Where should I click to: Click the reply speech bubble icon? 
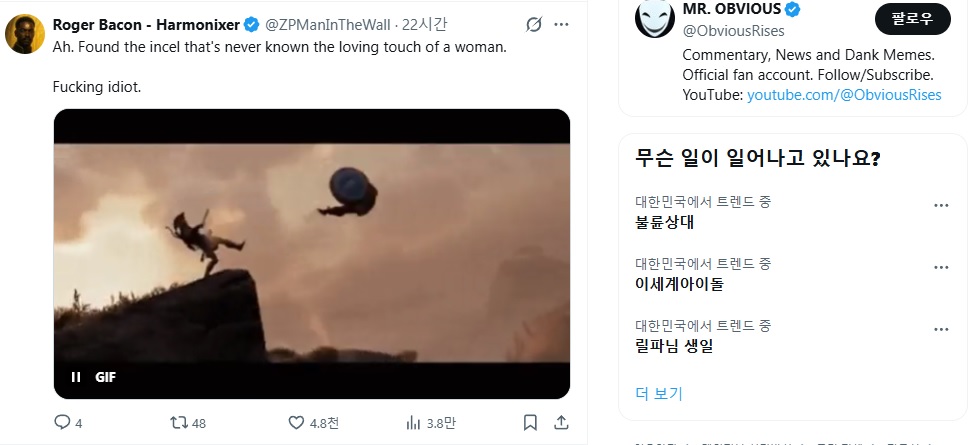62,423
